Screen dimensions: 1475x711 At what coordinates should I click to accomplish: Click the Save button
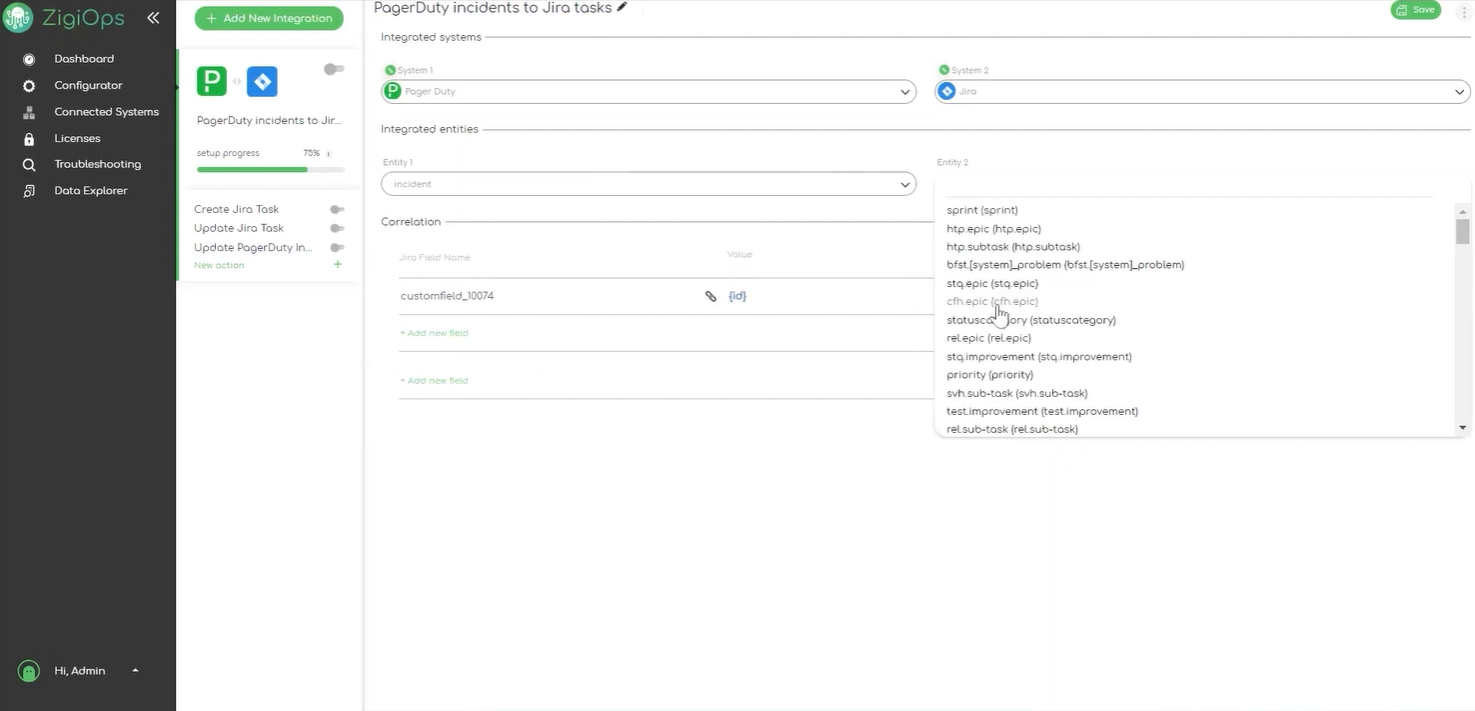tap(1415, 9)
